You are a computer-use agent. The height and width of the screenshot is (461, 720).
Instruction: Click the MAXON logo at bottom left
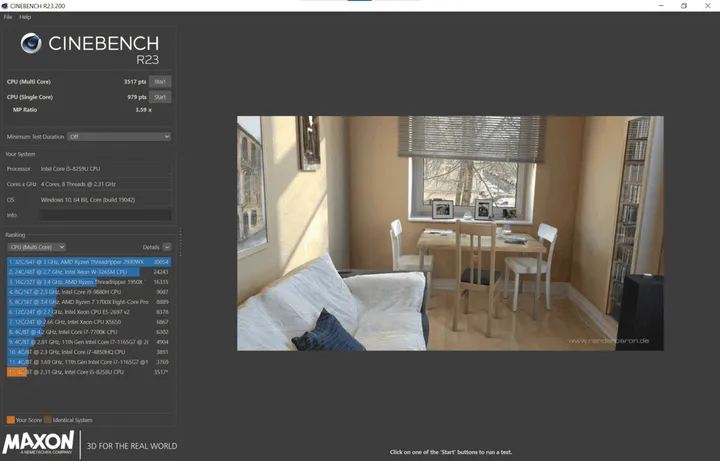coord(38,443)
